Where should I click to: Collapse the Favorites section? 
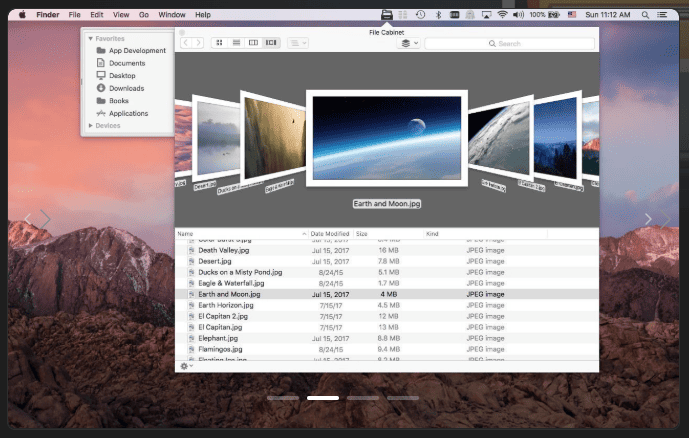click(x=91, y=39)
